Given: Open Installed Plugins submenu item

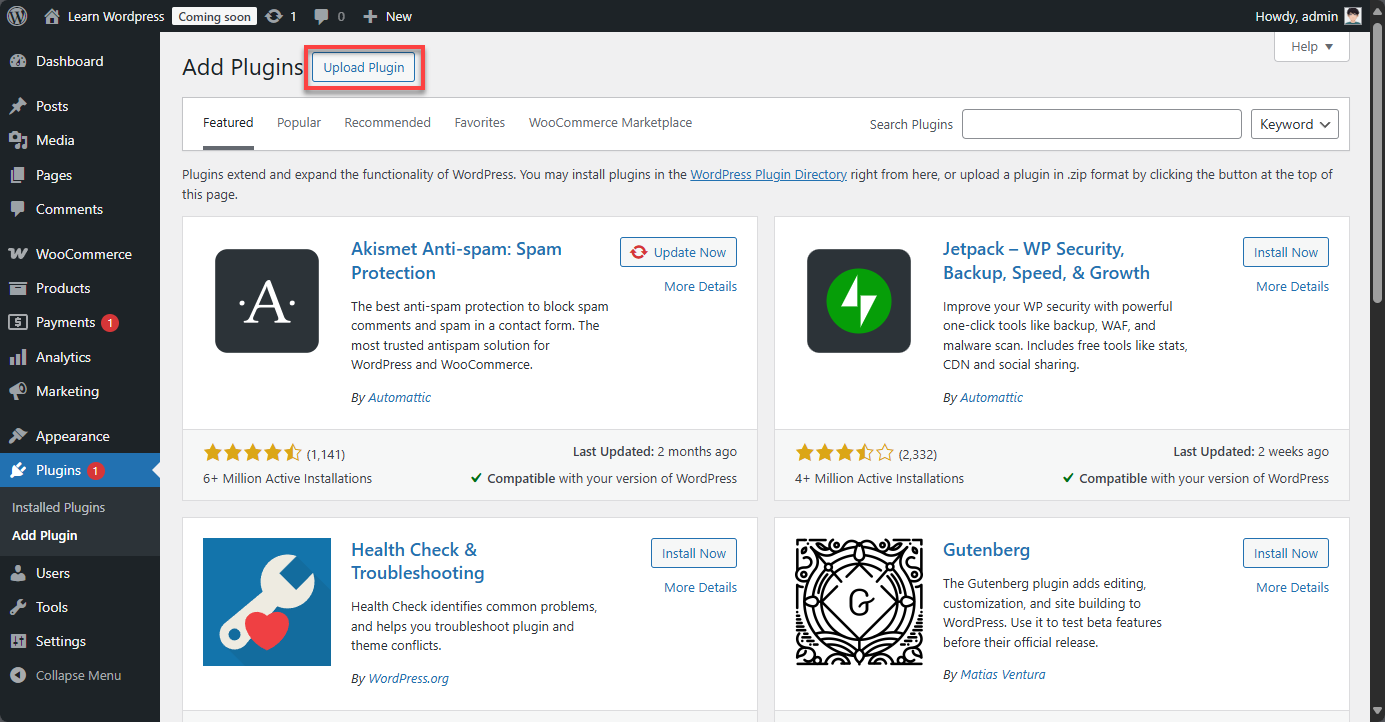Looking at the screenshot, I should pos(58,507).
